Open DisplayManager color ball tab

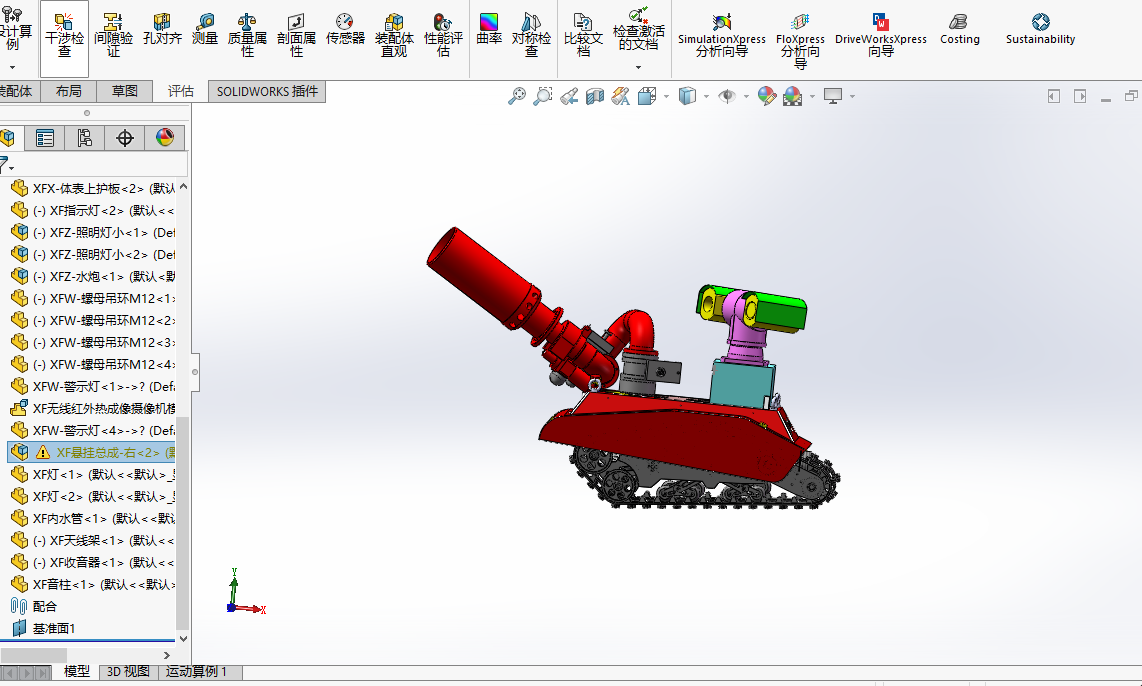165,138
